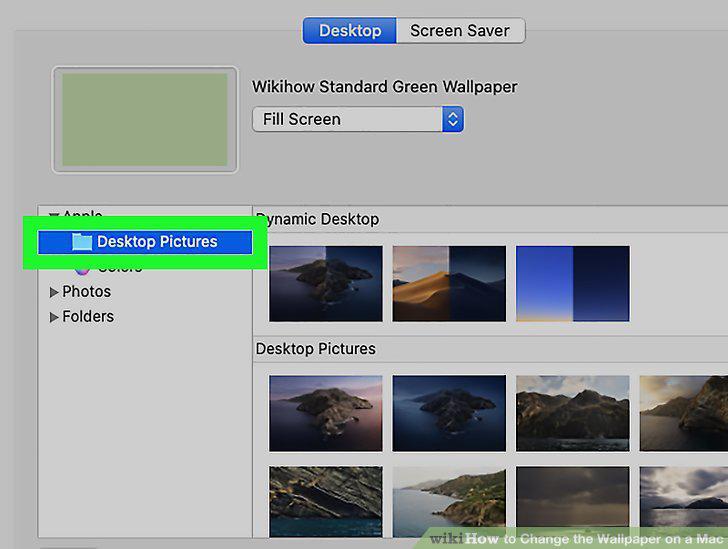
Task: Click the Dynamic Desktop section header
Action: coord(318,219)
